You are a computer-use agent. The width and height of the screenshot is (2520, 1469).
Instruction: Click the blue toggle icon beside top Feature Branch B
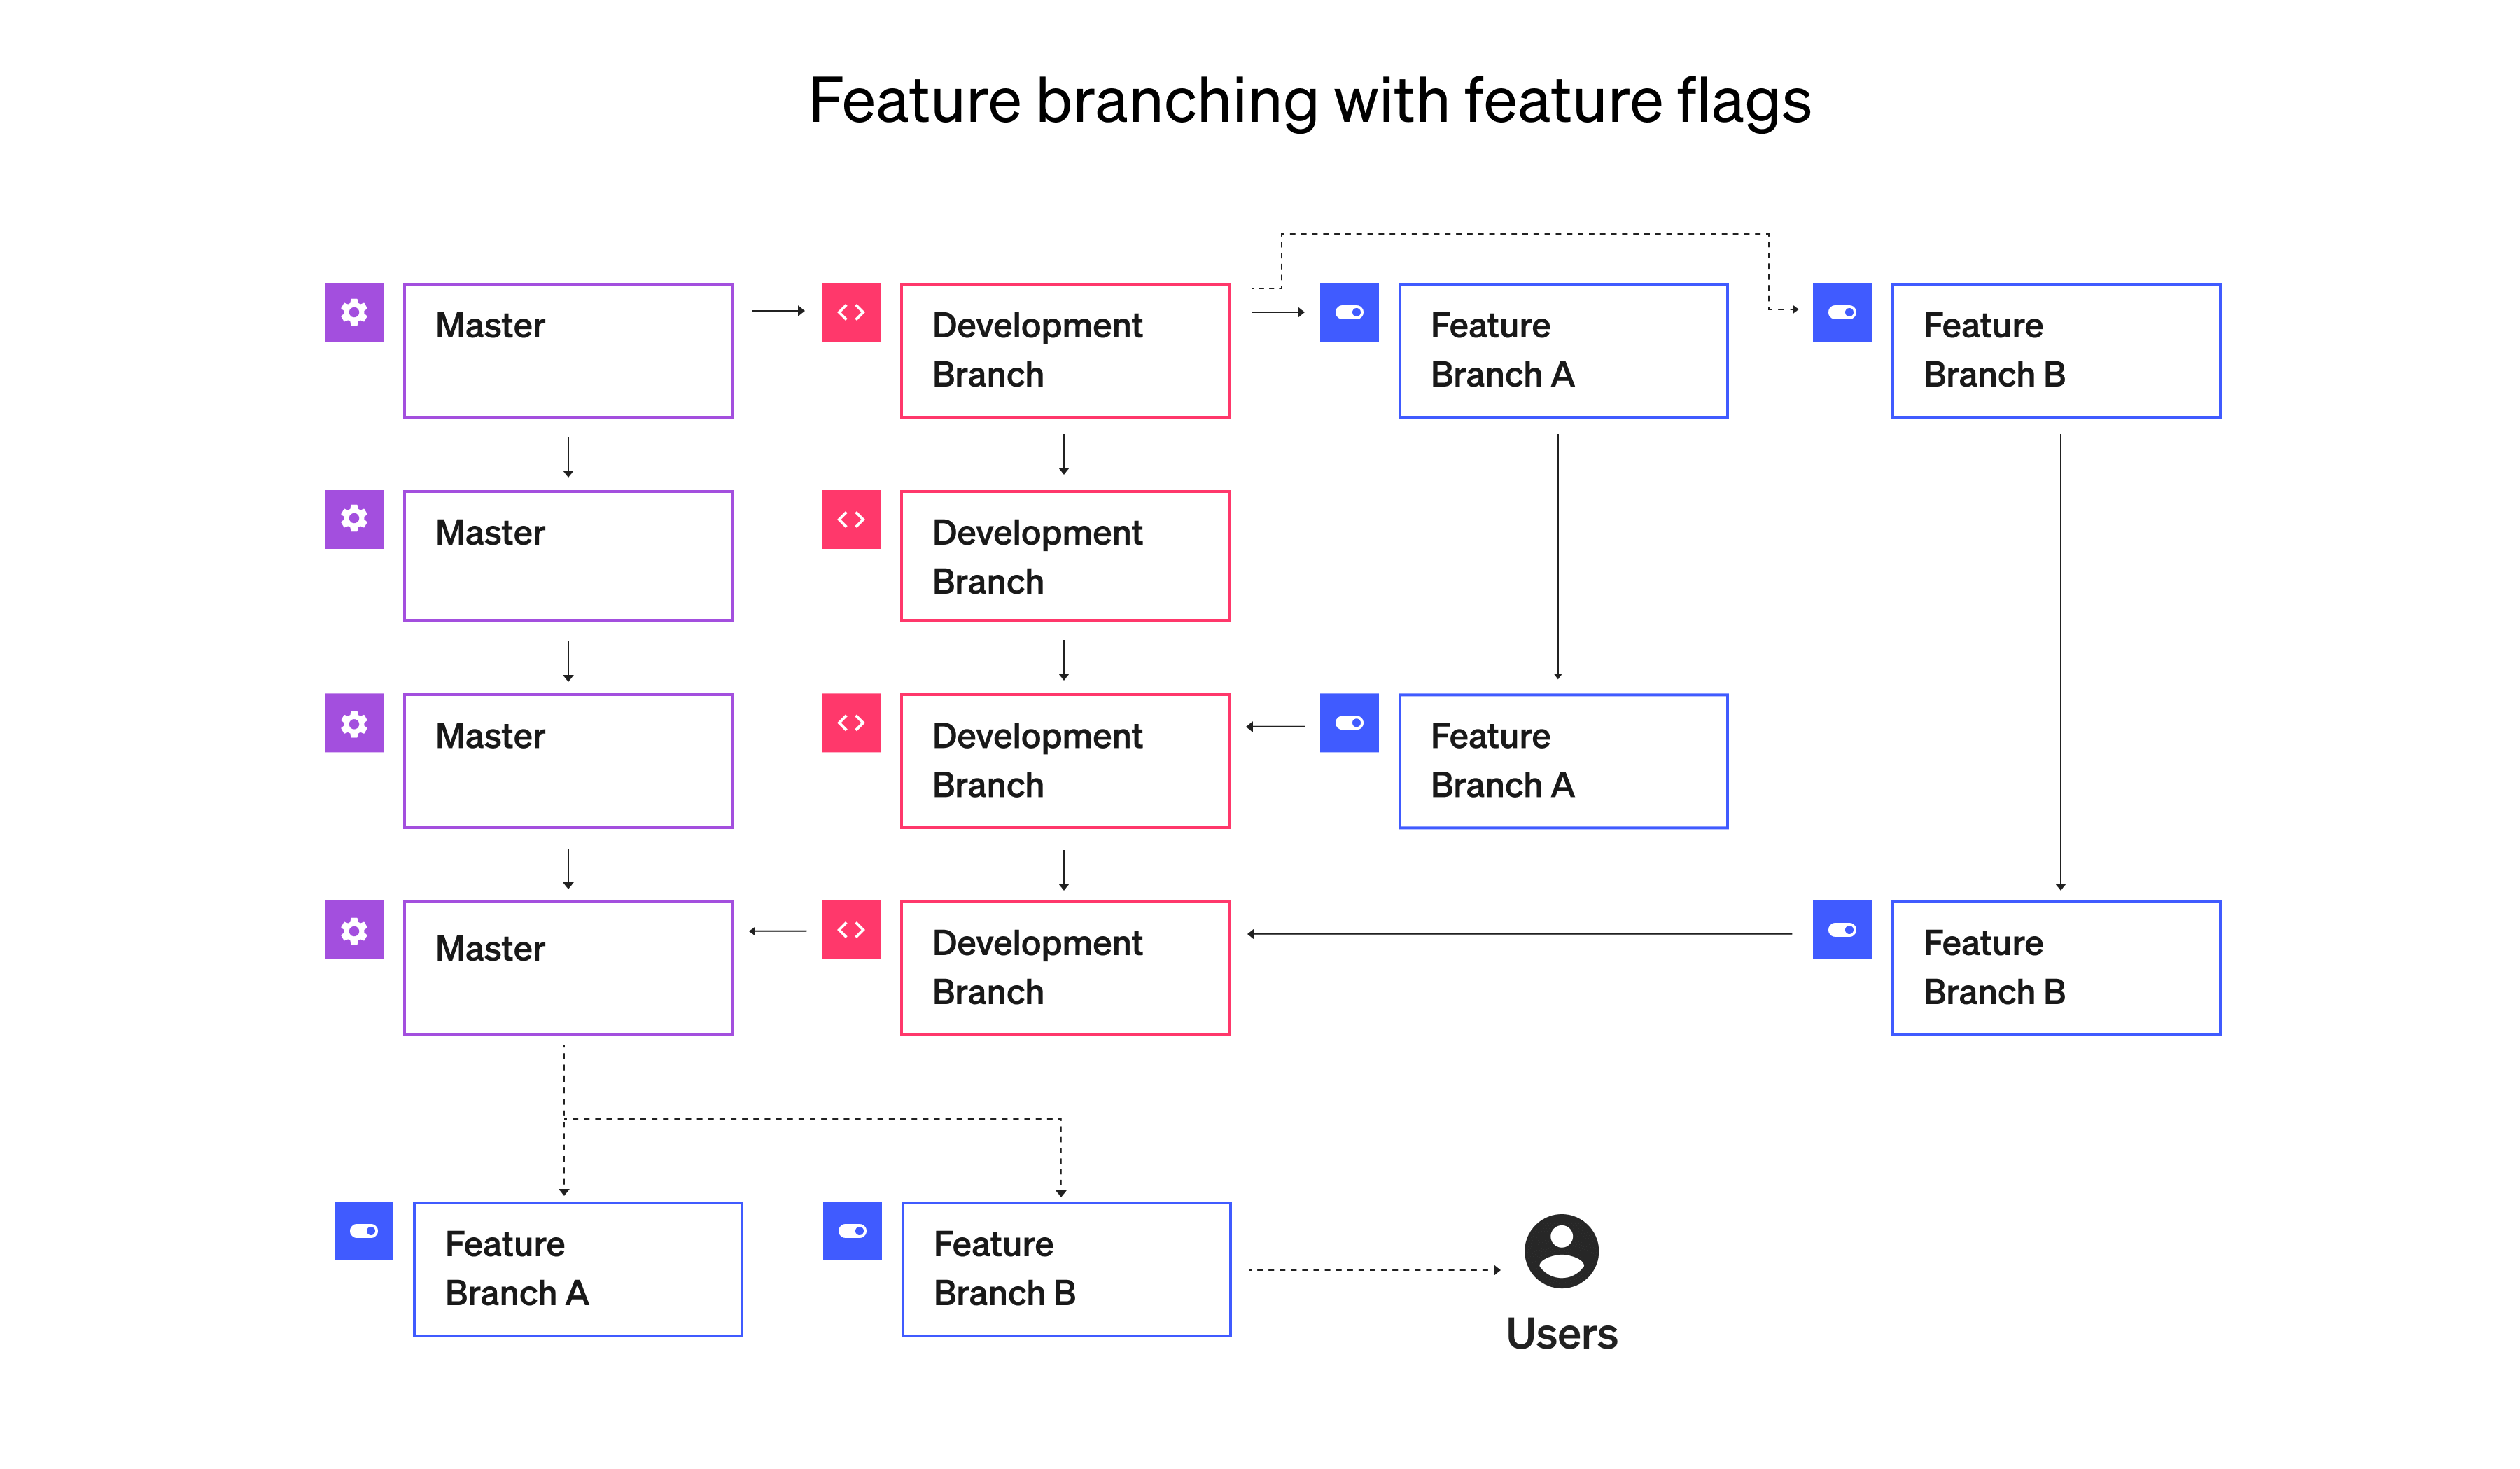(1842, 312)
